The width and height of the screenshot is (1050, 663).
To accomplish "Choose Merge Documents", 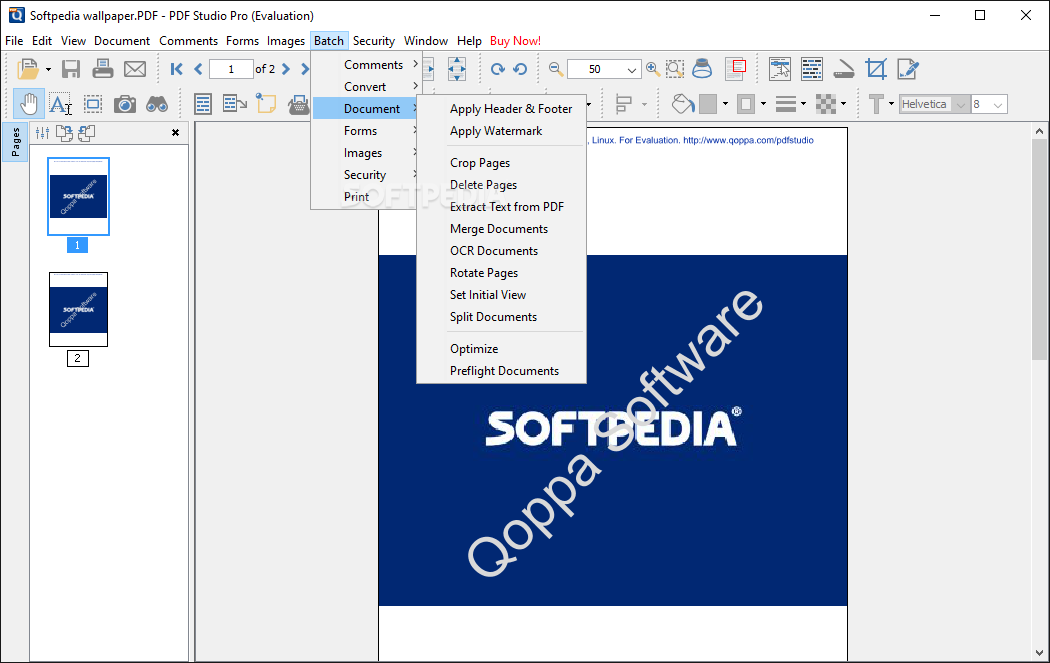I will click(x=499, y=229).
